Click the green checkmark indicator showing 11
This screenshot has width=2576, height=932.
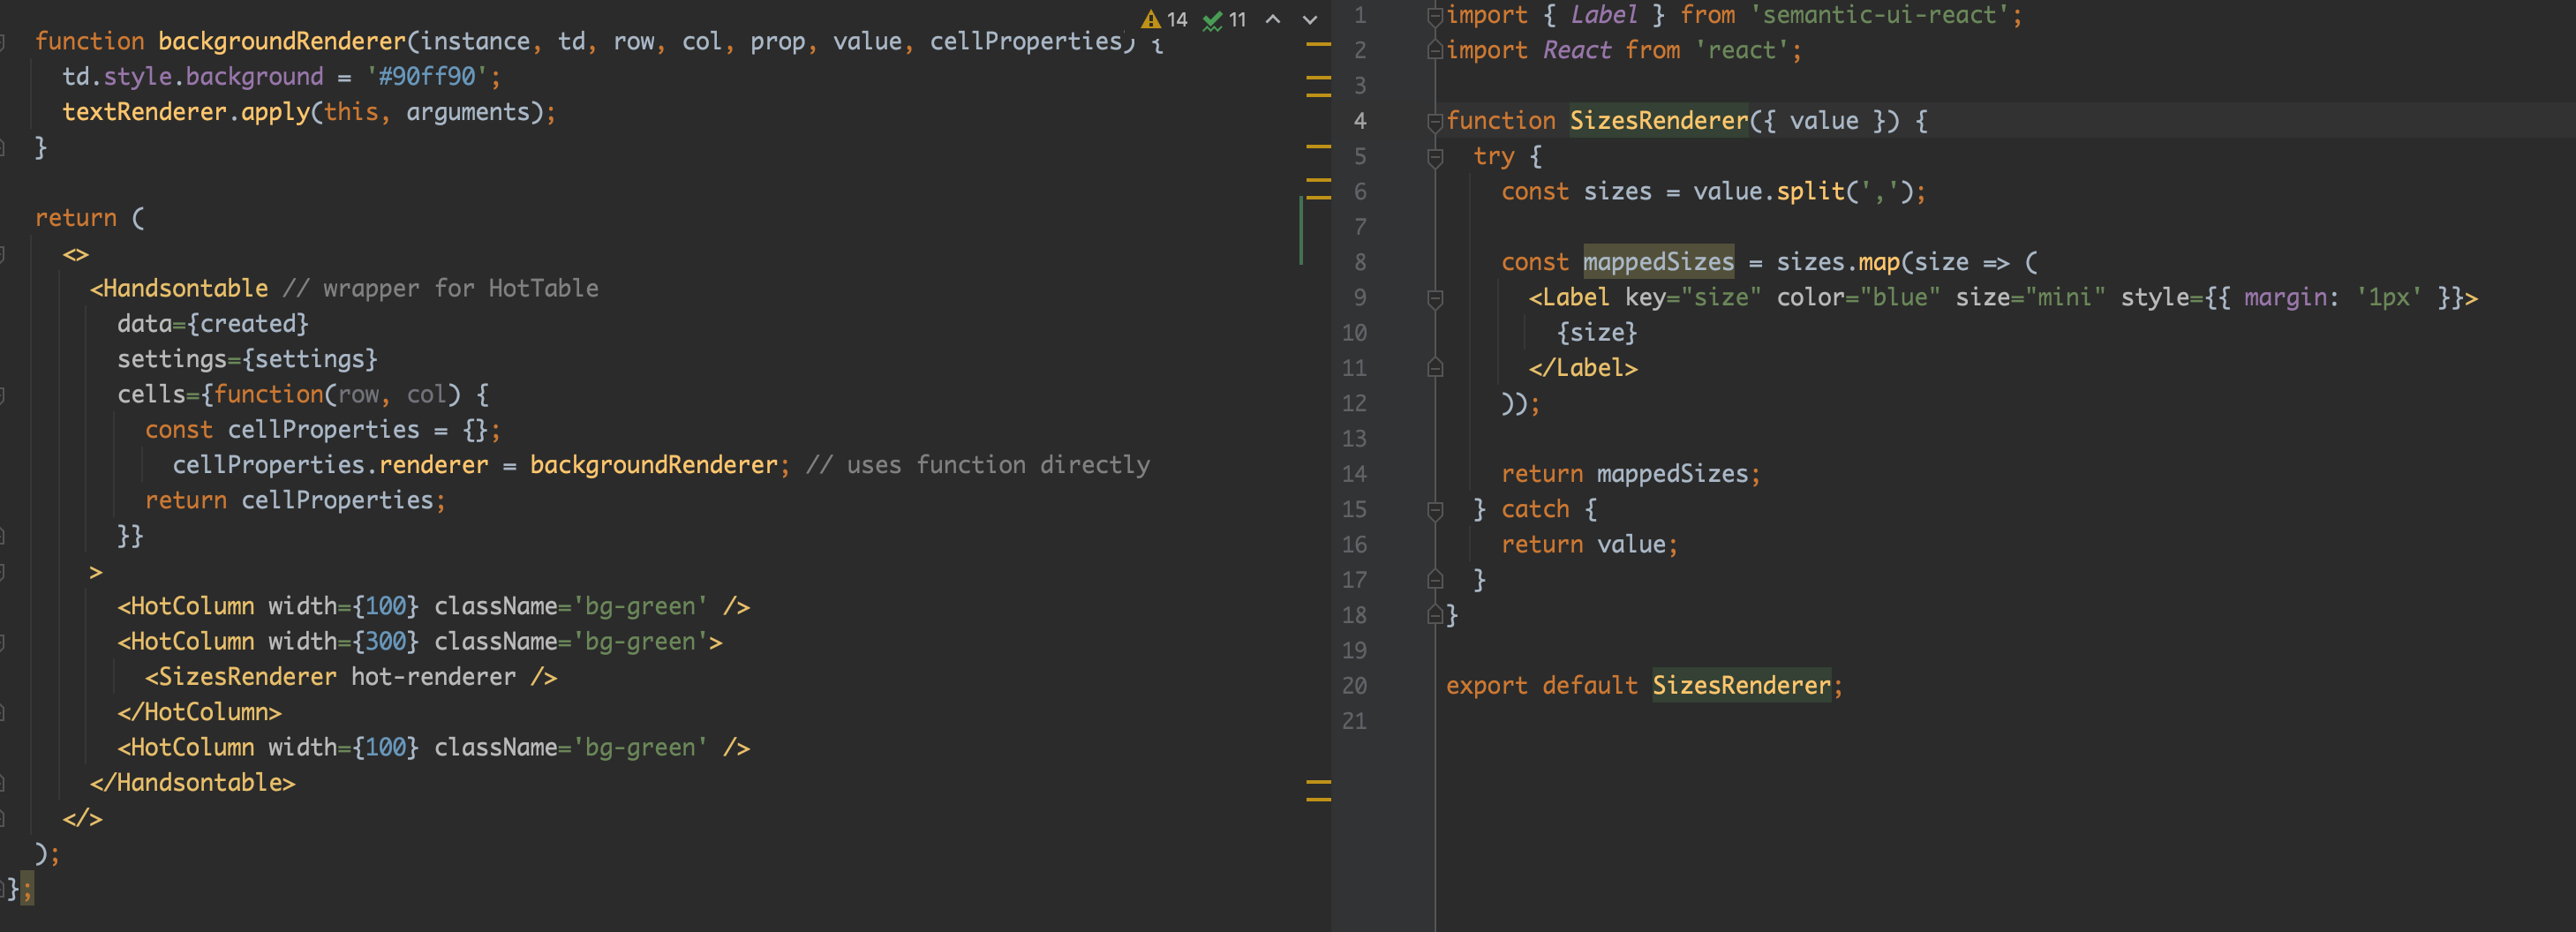(1225, 19)
